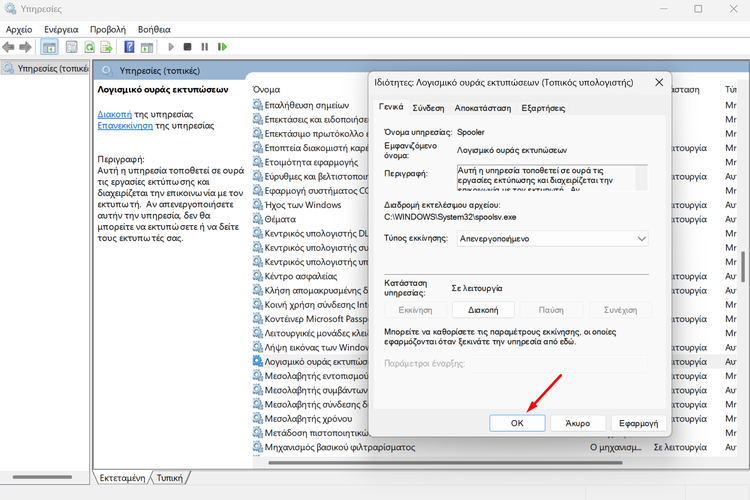
Task: Click the Stop Service square icon
Action: point(187,47)
